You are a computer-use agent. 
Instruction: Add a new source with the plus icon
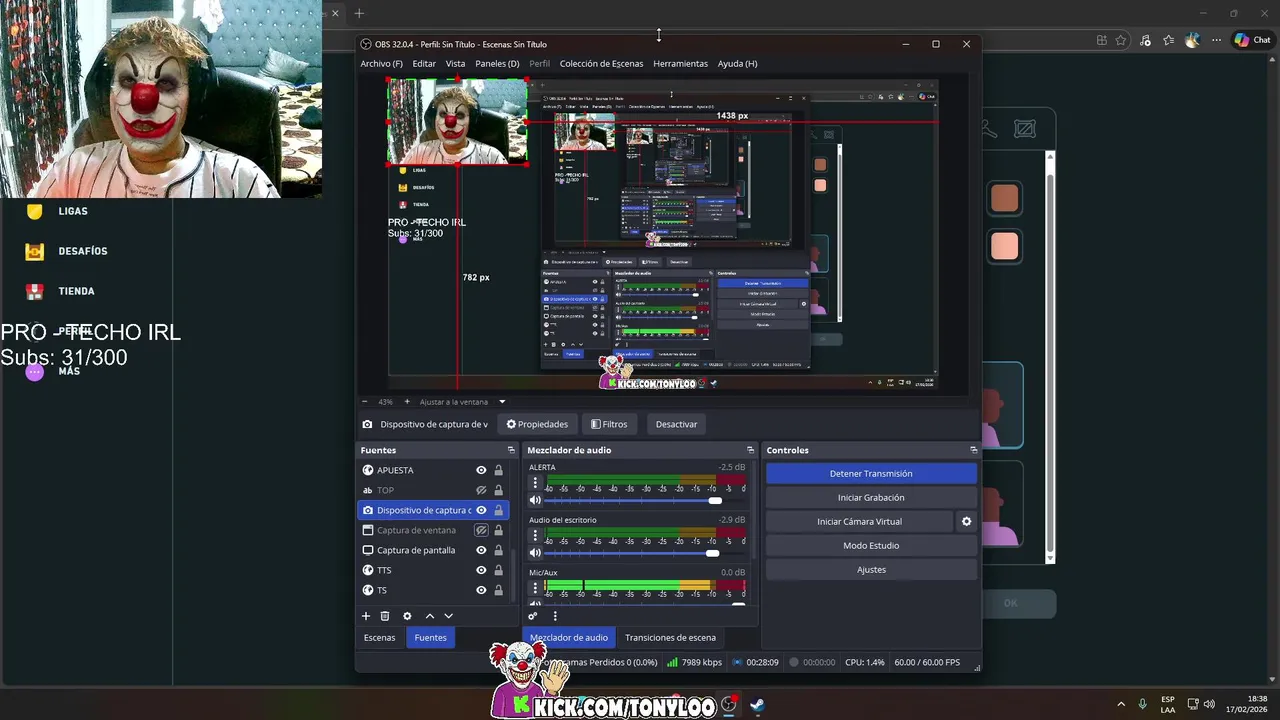click(x=366, y=616)
